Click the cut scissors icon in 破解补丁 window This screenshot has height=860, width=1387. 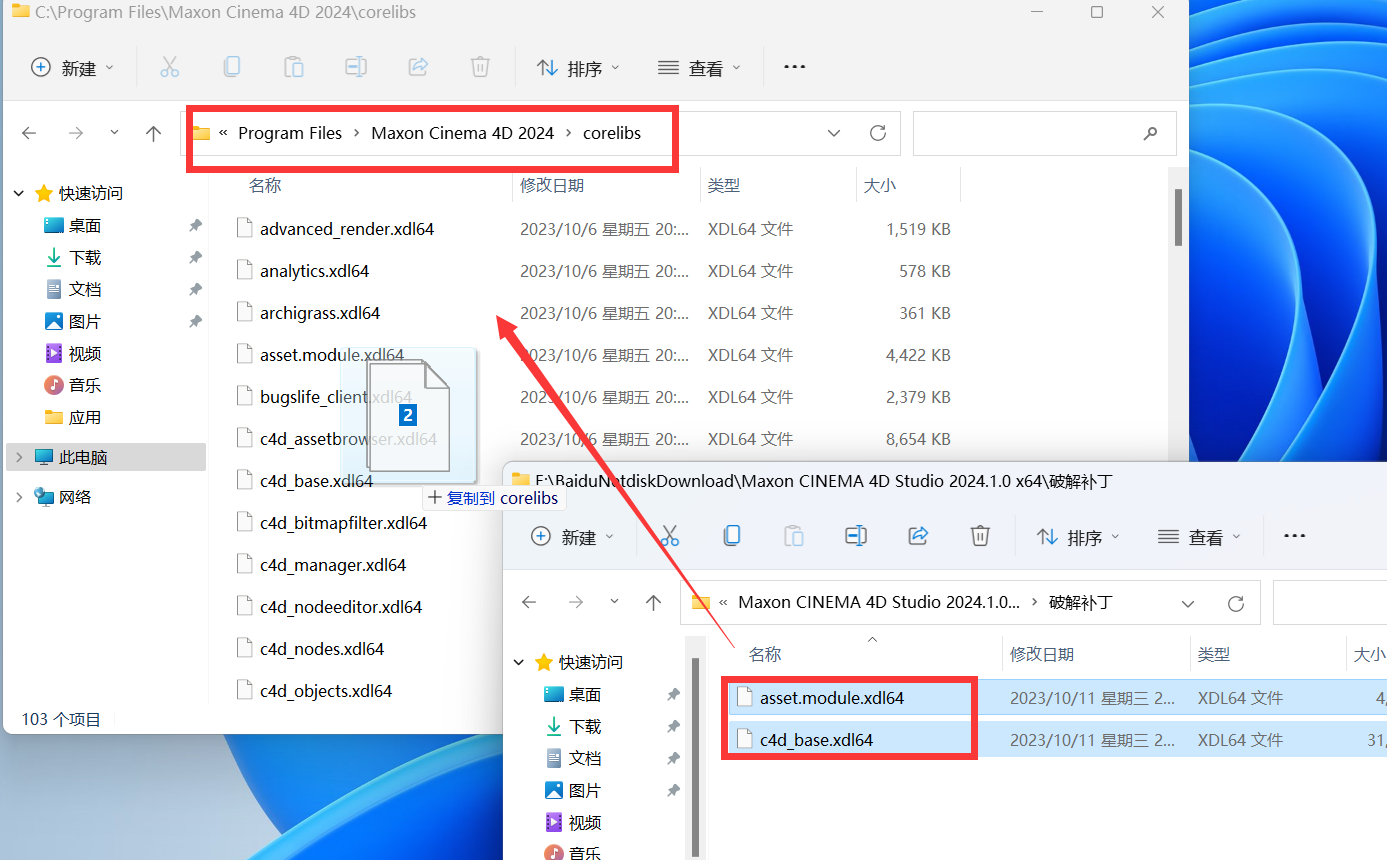[670, 536]
